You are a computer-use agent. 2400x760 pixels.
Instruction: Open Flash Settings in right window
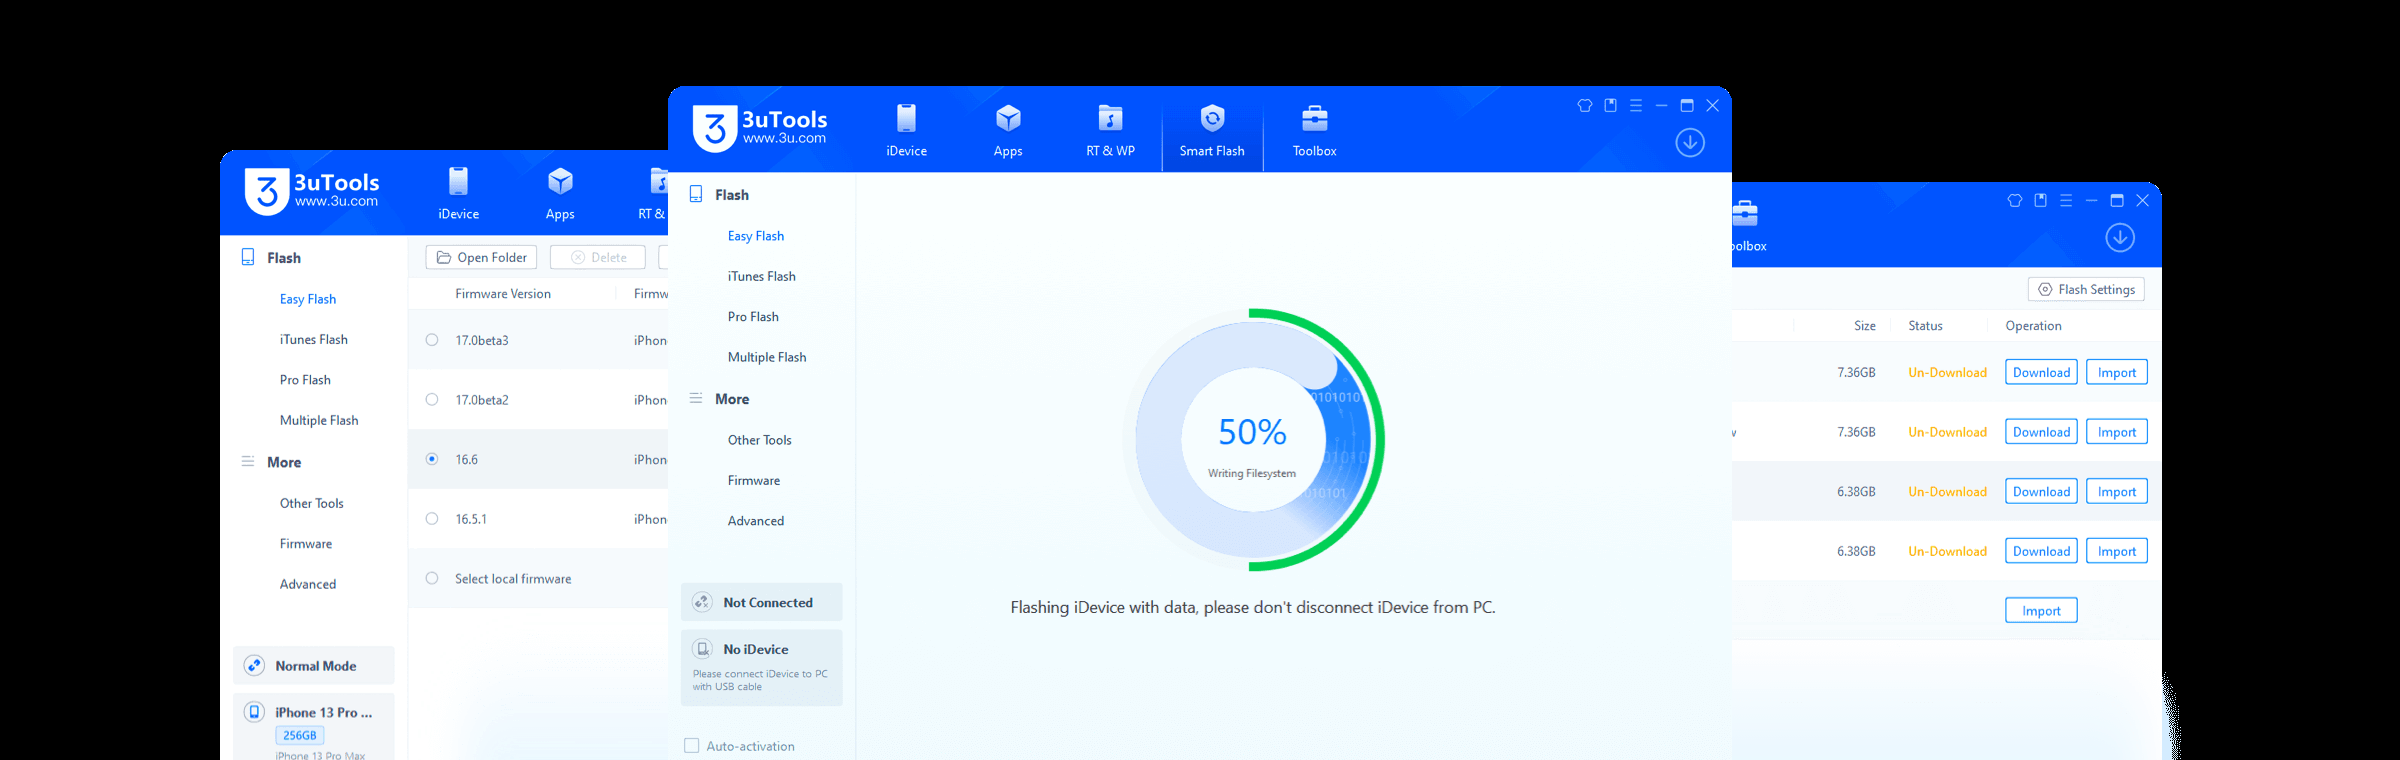pyautogui.click(x=2086, y=289)
